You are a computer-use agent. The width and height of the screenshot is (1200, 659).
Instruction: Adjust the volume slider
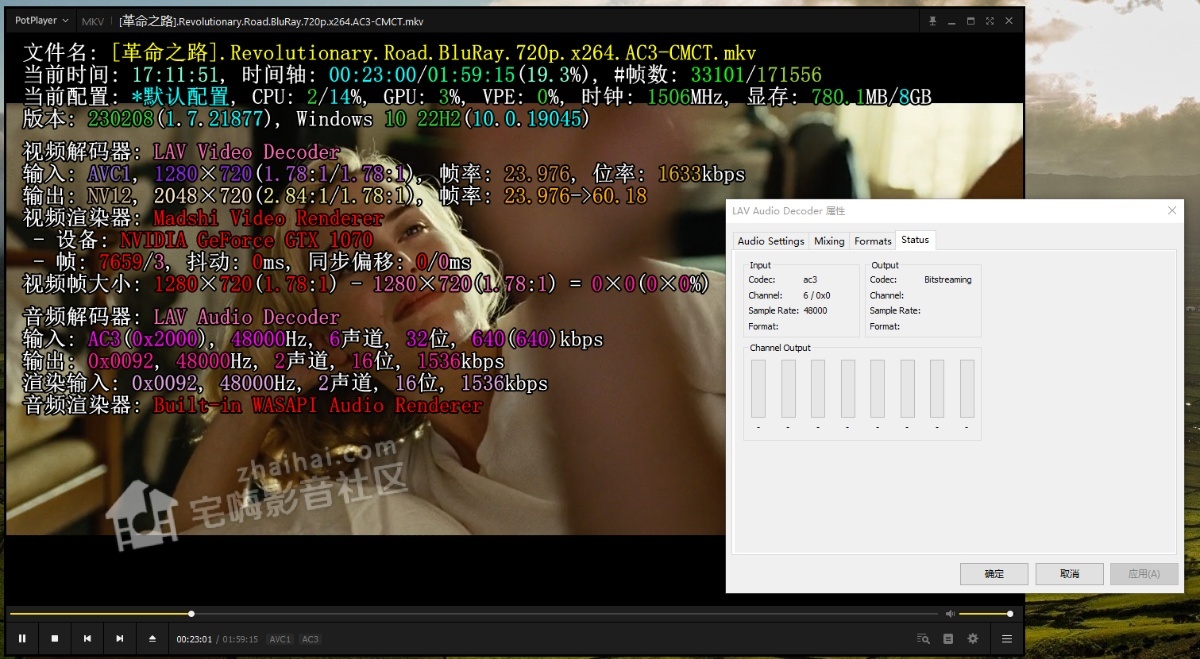point(985,614)
